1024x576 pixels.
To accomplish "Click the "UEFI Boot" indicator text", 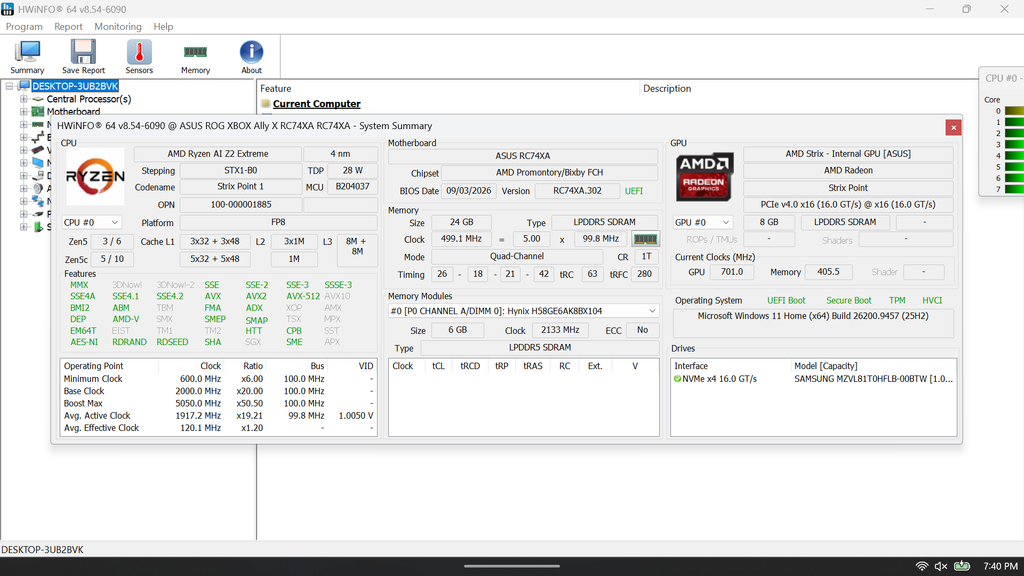I will (786, 300).
